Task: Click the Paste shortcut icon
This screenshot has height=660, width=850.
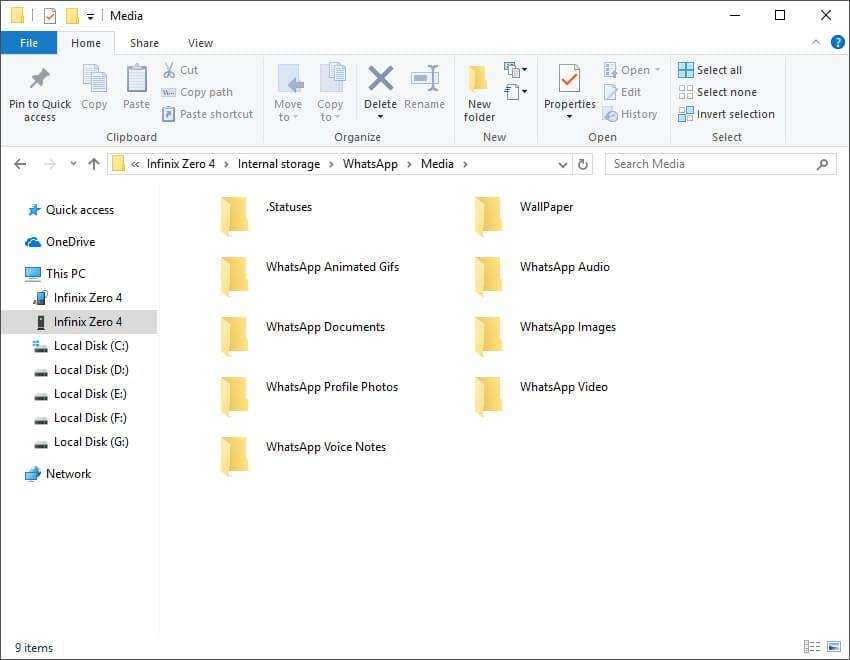Action: 169,114
